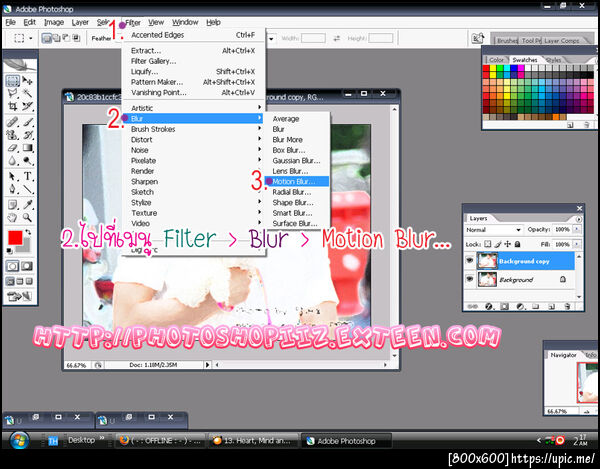Select the Crop tool
Screen dimensions: 600x469
click(12, 106)
